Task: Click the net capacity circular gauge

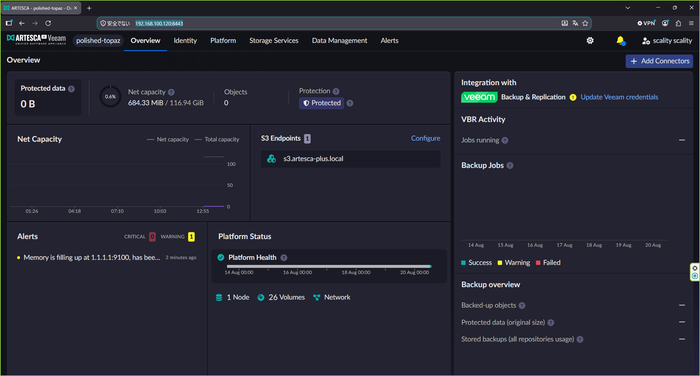Action: [x=110, y=96]
